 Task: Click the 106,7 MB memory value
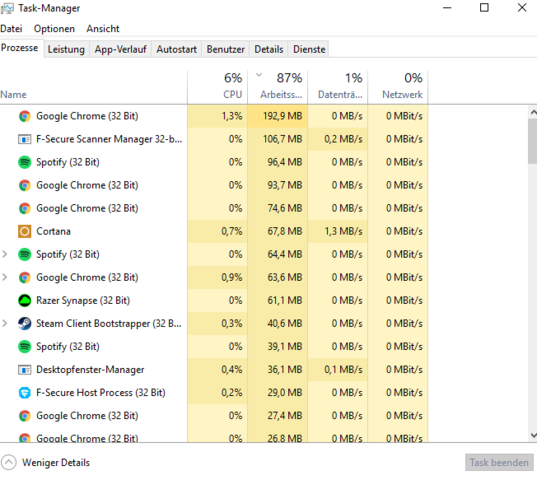(x=283, y=139)
